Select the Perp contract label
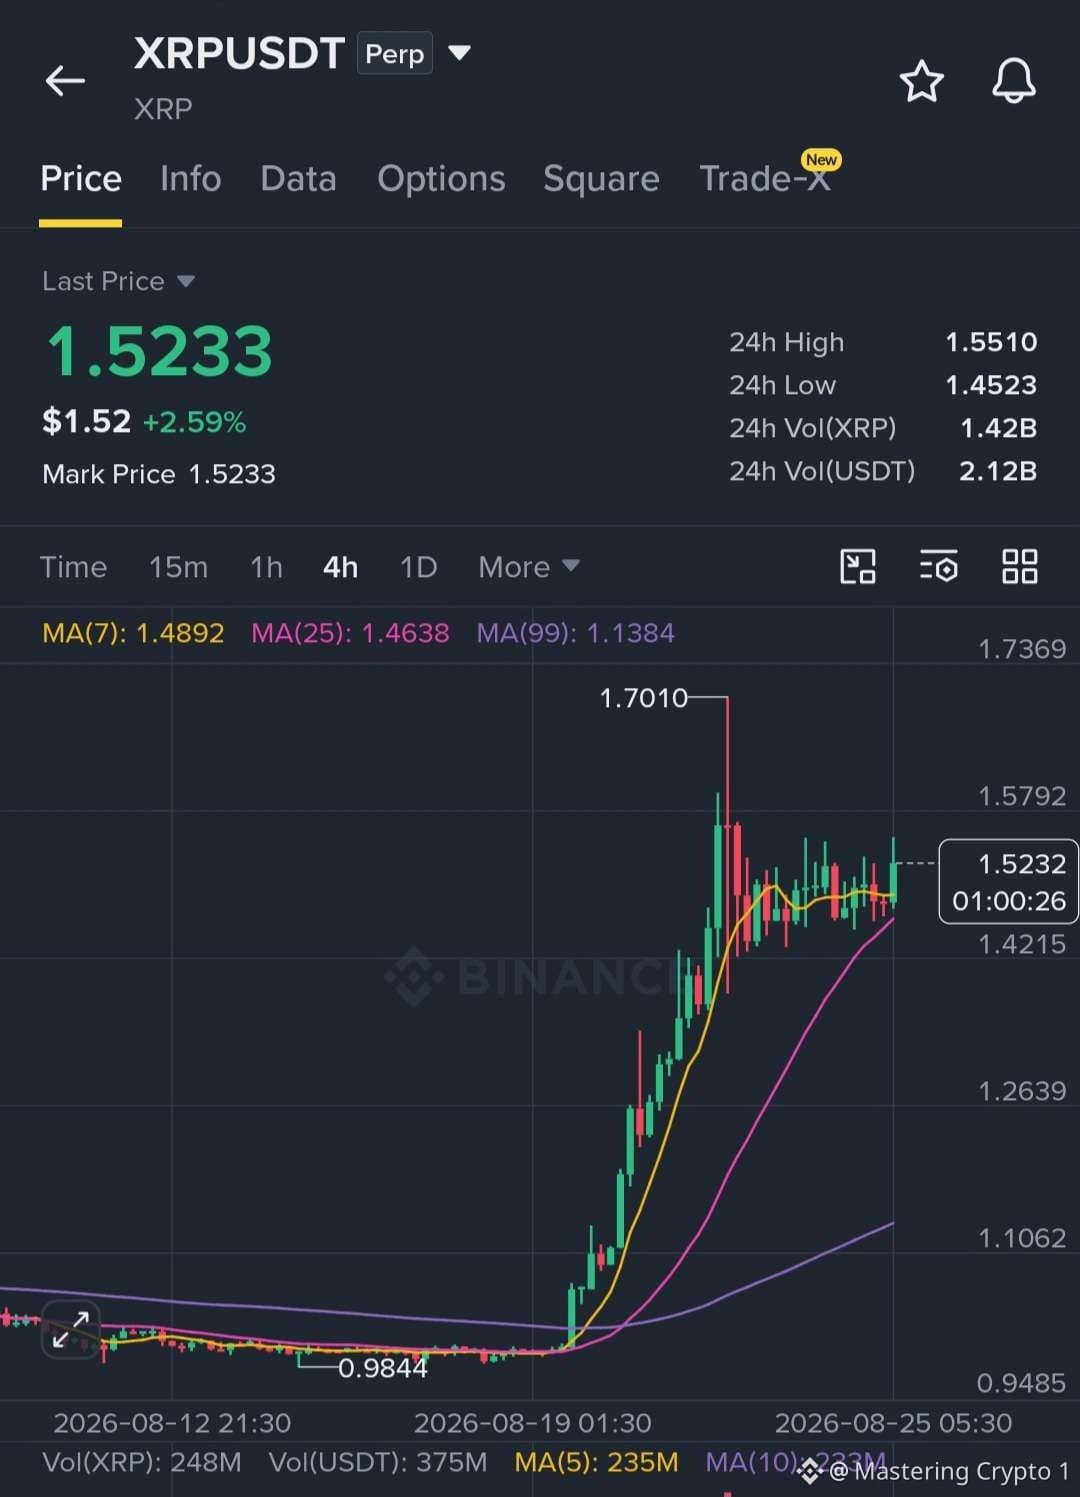Image resolution: width=1080 pixels, height=1497 pixels. coord(395,54)
